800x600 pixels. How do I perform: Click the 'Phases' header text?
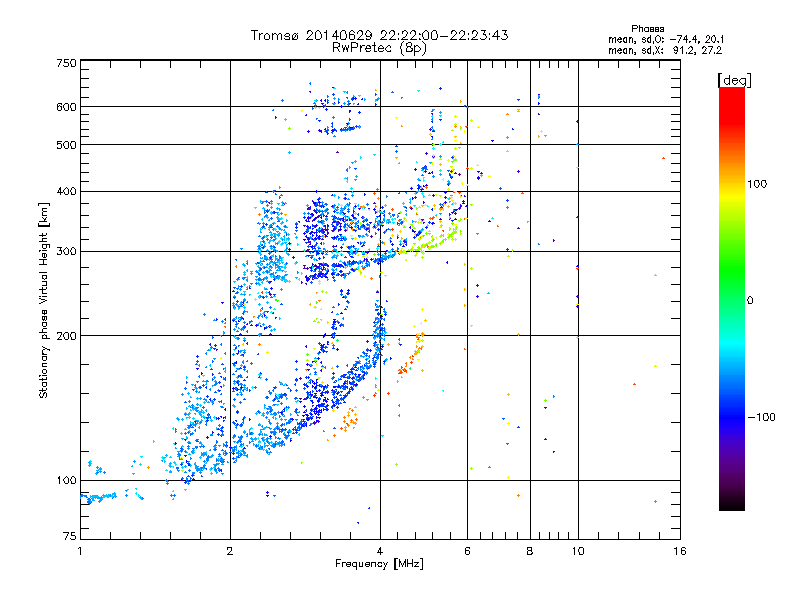647,29
